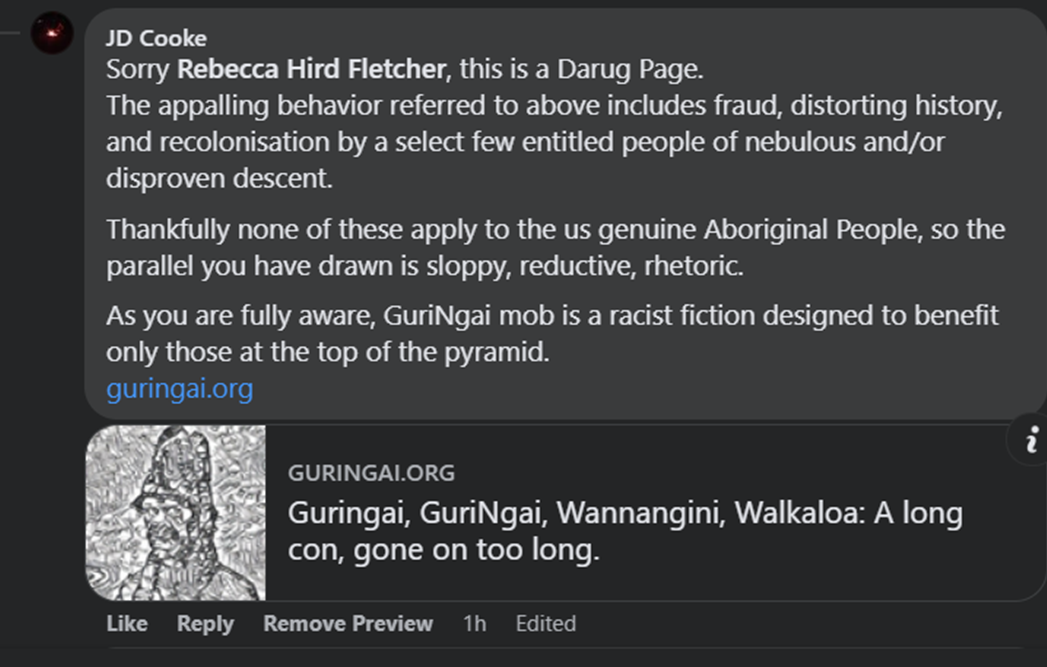This screenshot has height=667, width=1047.
Task: Click Remove Preview under the comment
Action: (x=348, y=623)
